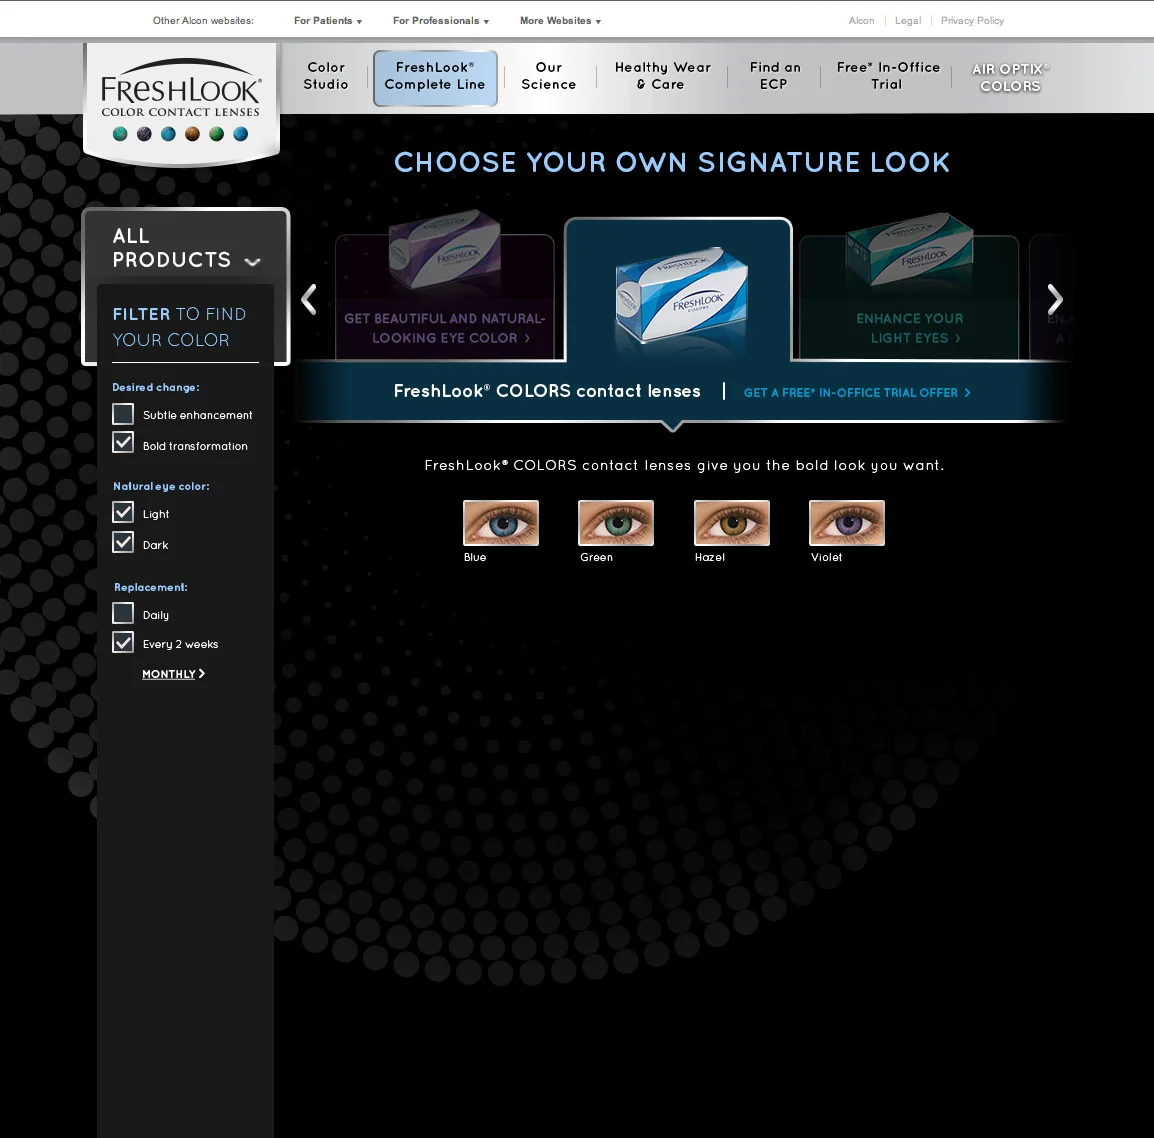Click the previous carousel arrow
This screenshot has height=1138, width=1154.
309,300
